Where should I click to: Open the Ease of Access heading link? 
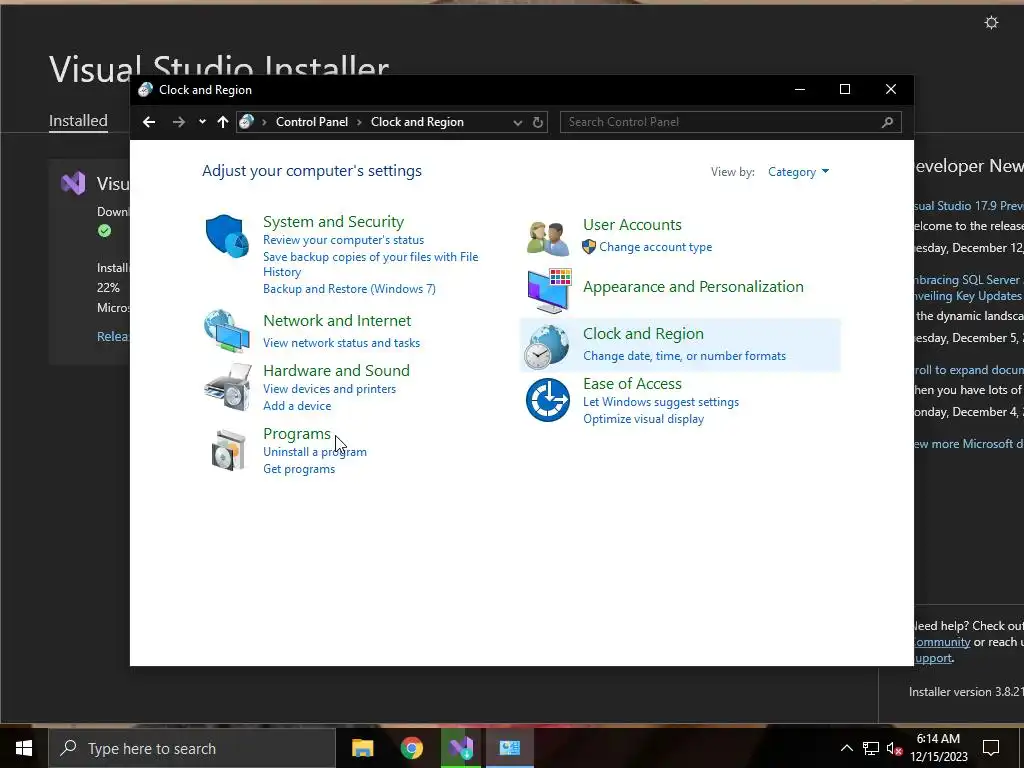pos(632,383)
